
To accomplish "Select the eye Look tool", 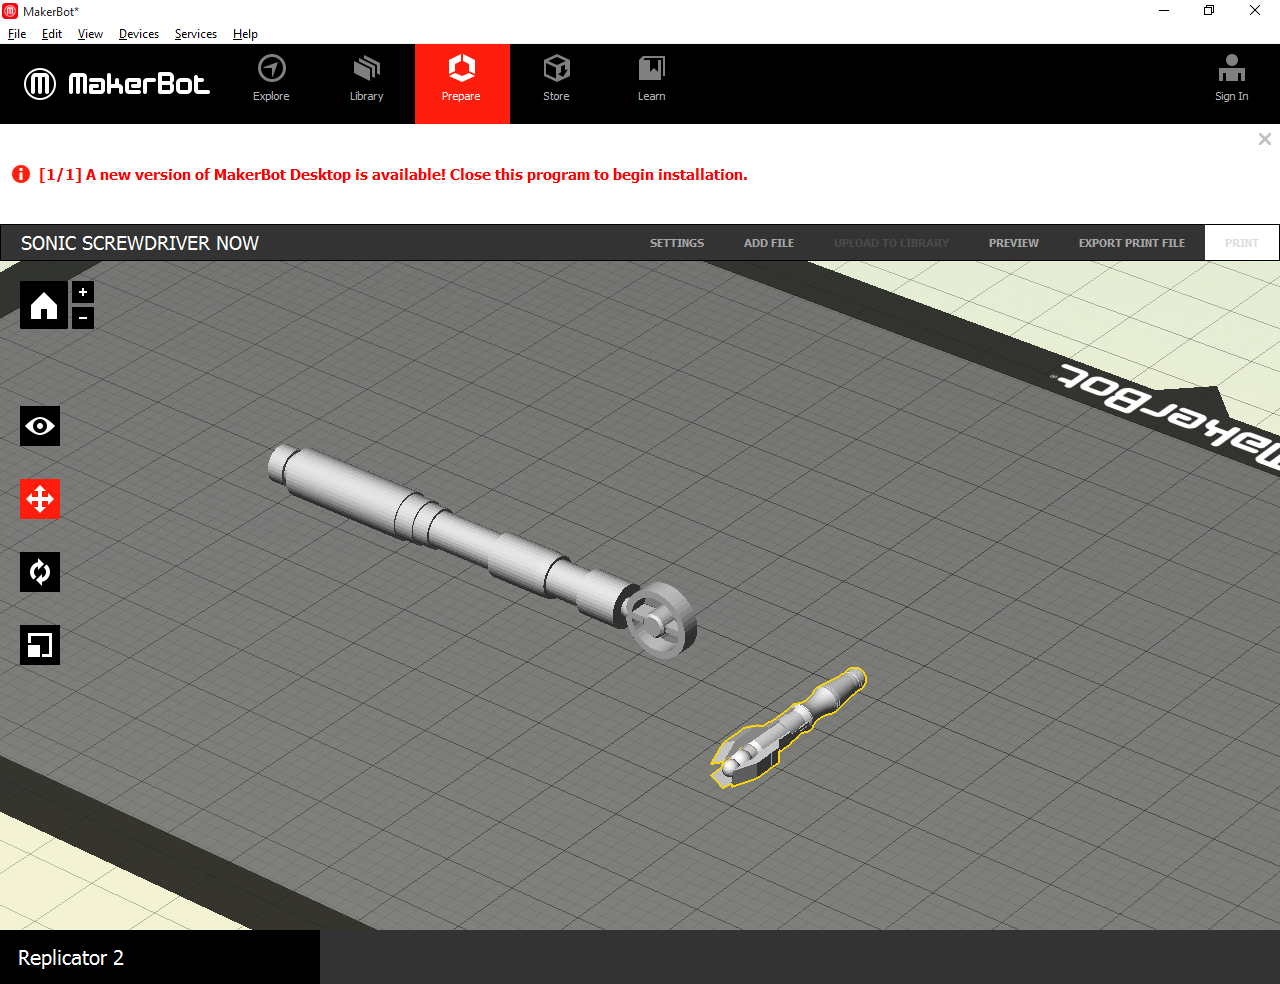I will point(40,426).
